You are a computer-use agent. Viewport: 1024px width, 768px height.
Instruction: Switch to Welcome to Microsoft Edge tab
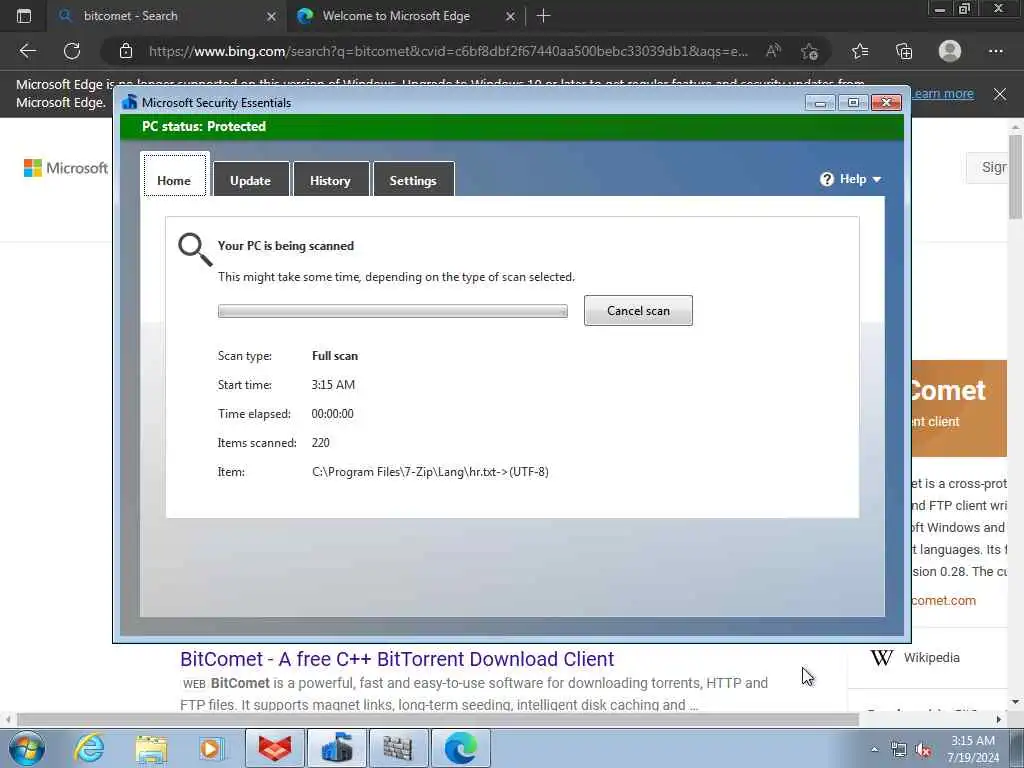pos(405,16)
